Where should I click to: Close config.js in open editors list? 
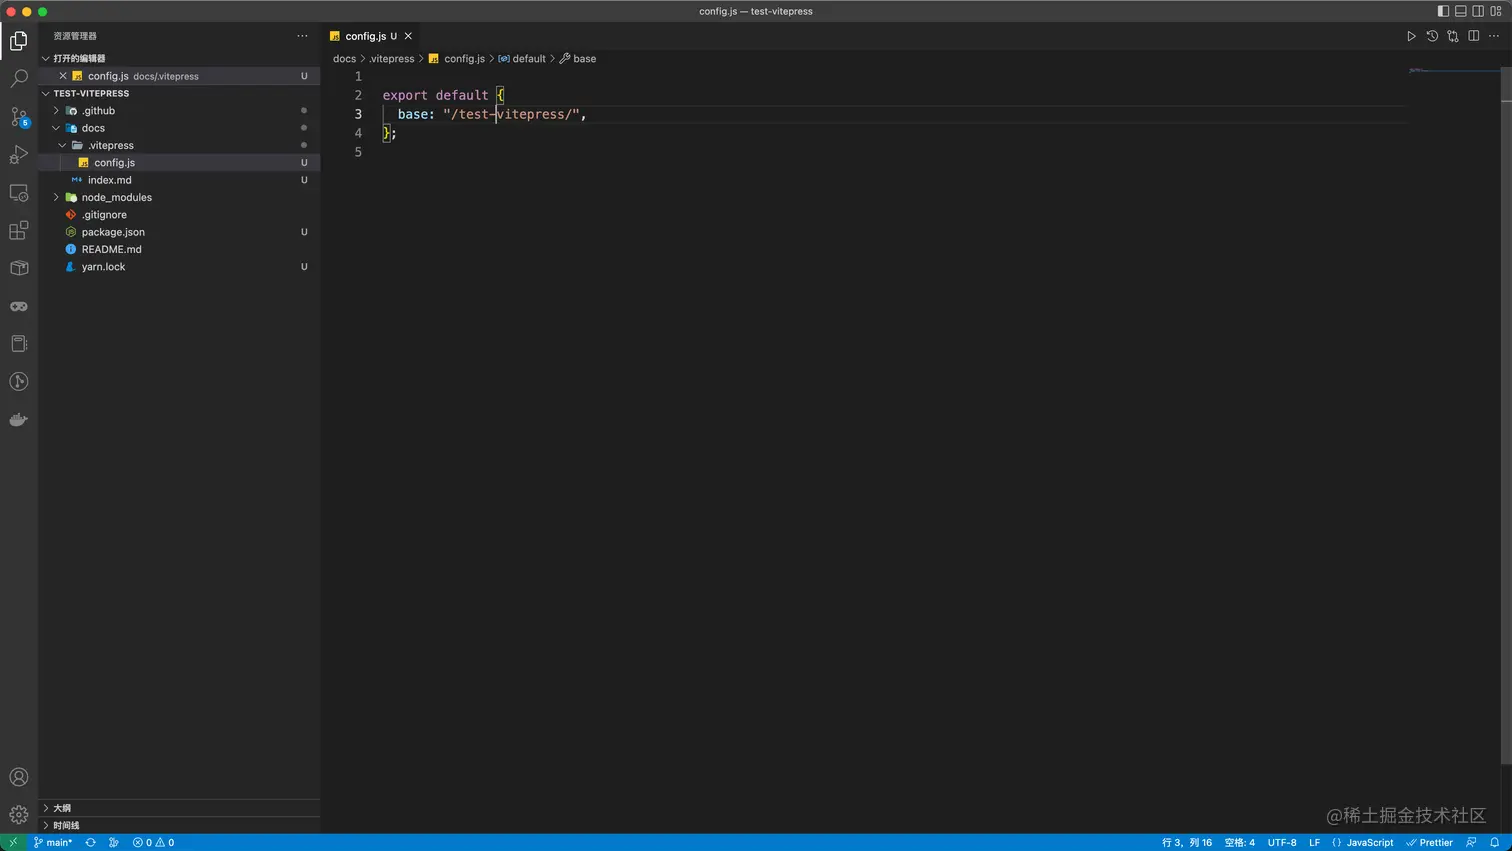[63, 76]
